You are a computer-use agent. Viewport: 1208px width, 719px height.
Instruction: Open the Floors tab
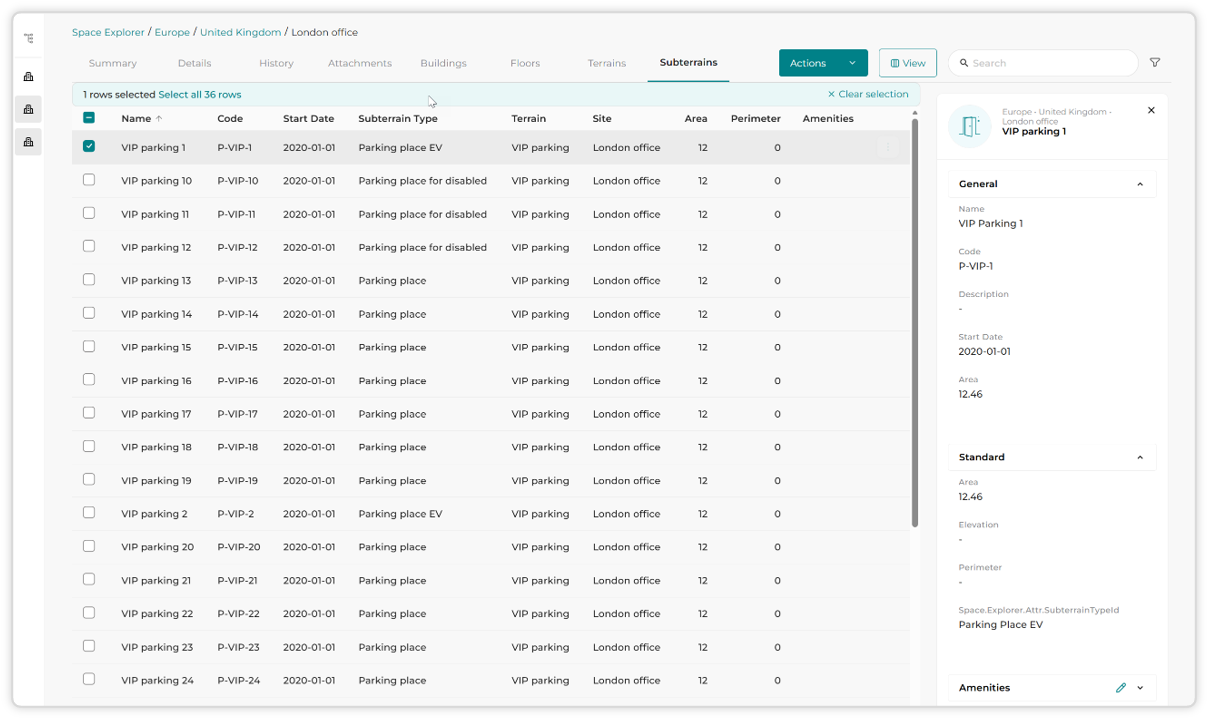[x=525, y=63]
